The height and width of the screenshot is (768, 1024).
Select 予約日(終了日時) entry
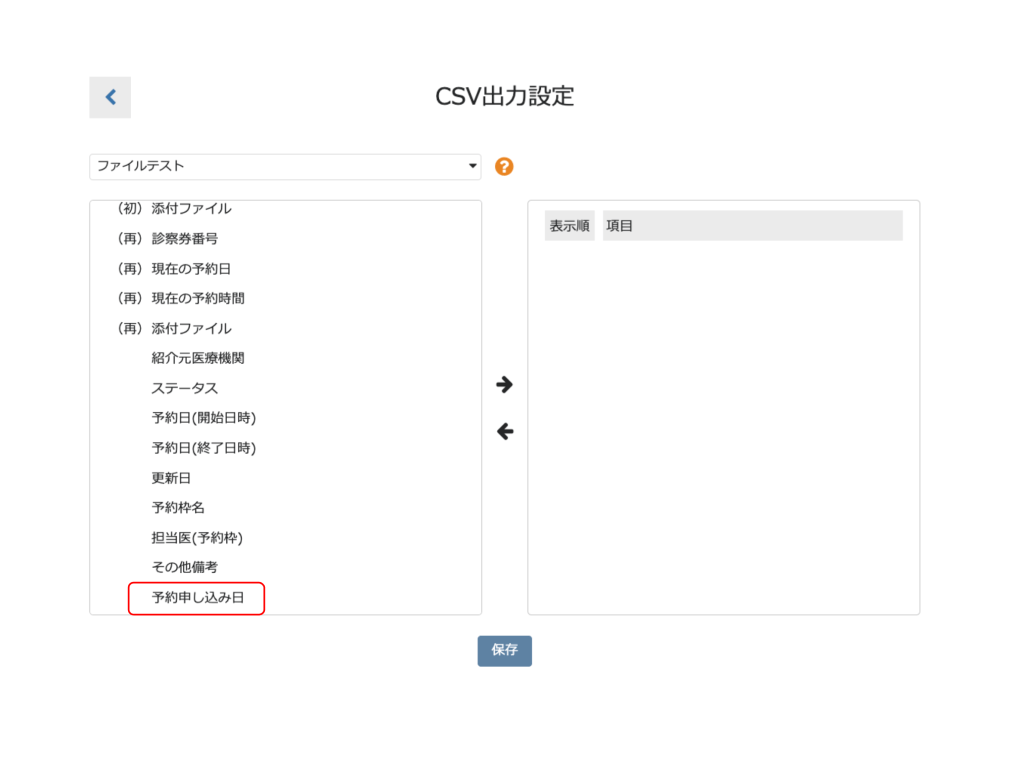point(203,448)
